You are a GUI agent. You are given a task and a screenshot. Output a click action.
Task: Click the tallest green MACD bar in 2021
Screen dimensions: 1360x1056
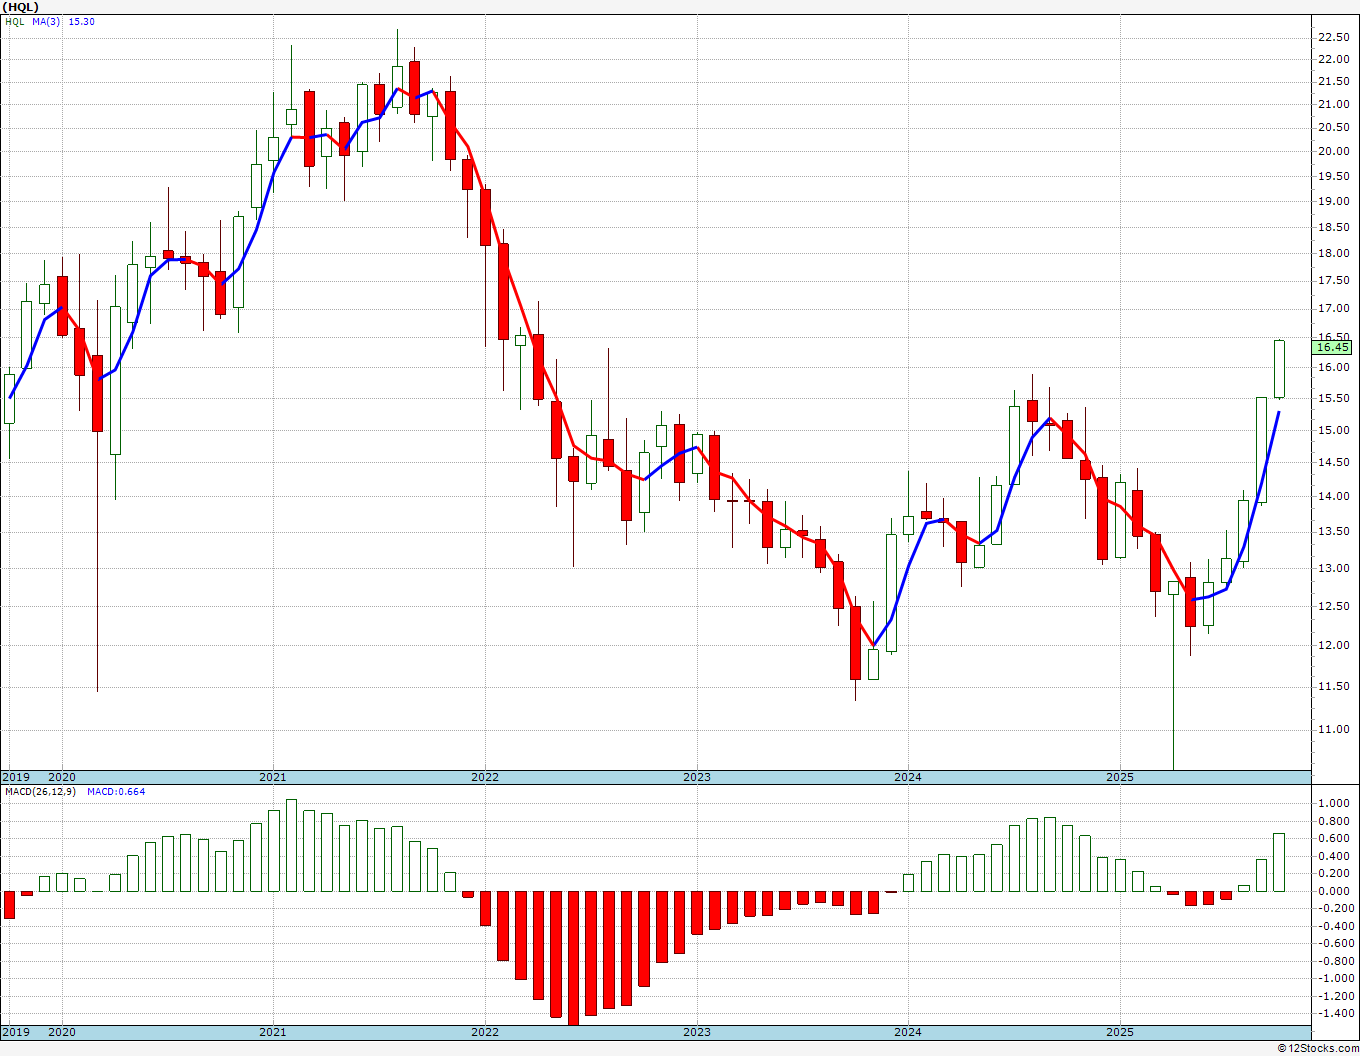click(291, 845)
